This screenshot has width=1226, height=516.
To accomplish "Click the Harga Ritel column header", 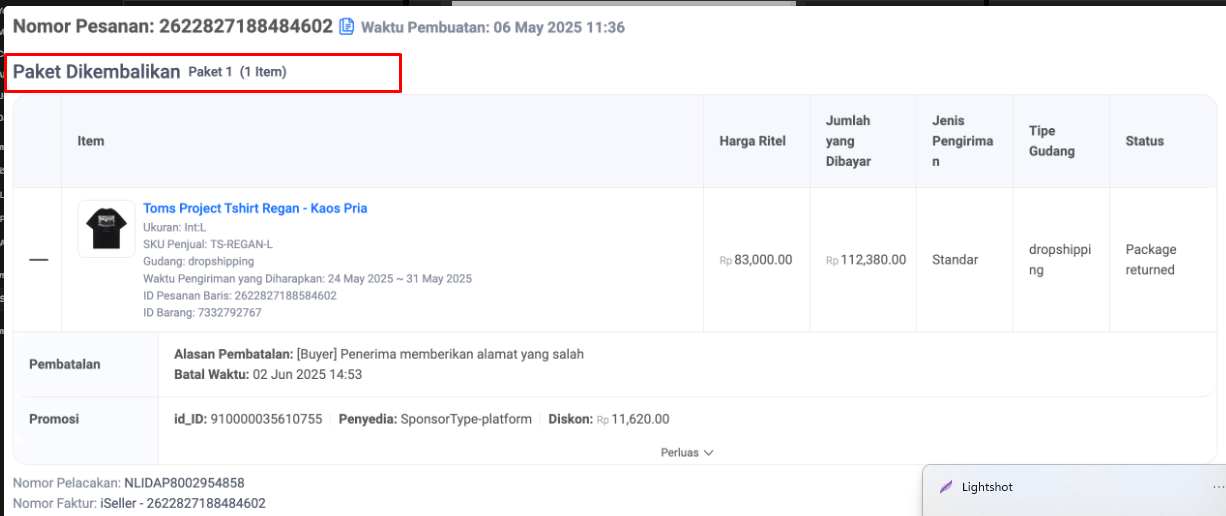I will pos(752,141).
